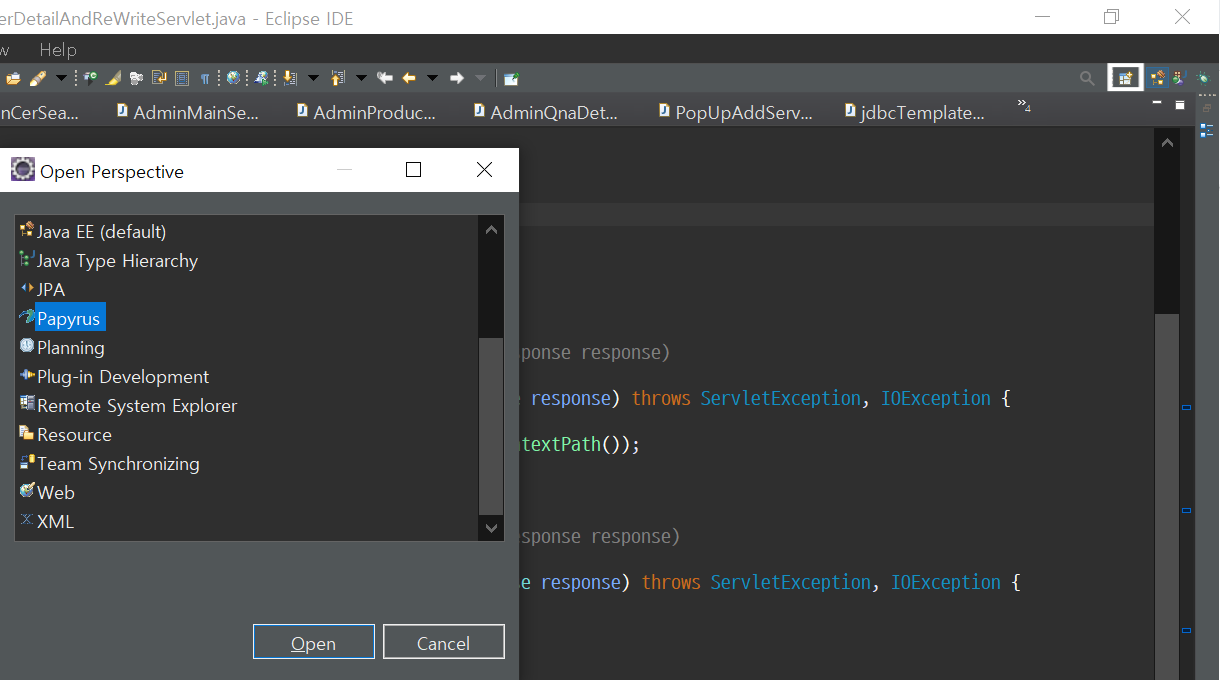The width and height of the screenshot is (1220, 680).
Task: Switch to the AdminMainSe... editor tab
Action: coord(188,113)
